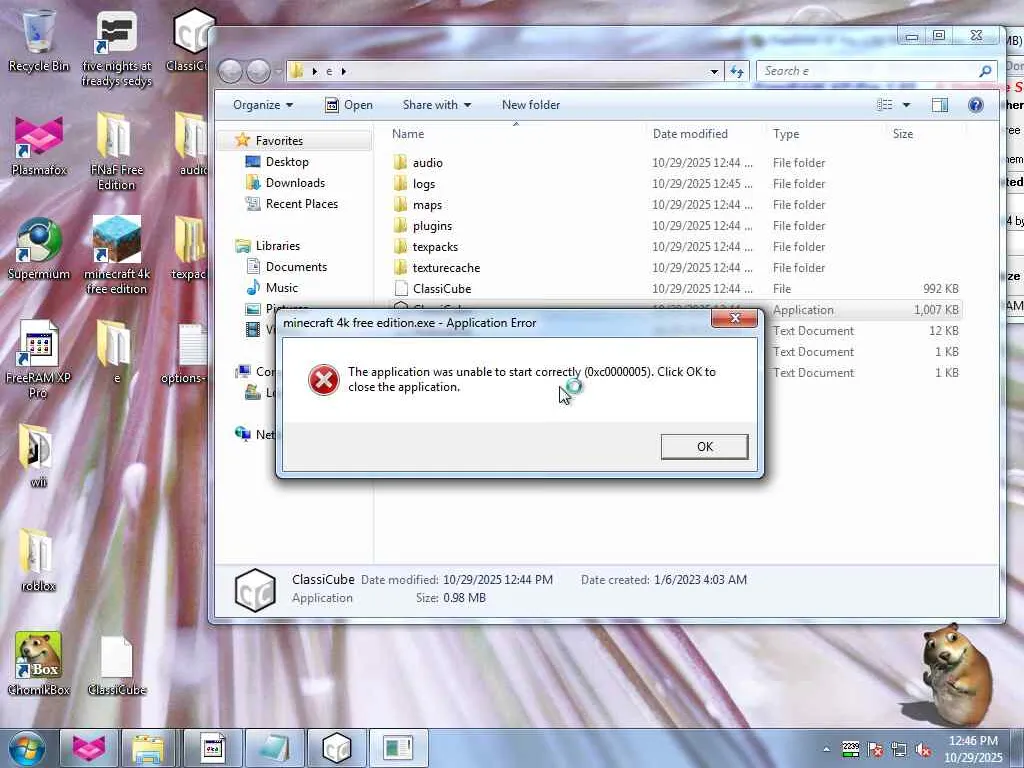The height and width of the screenshot is (768, 1024).
Task: Close the Application Error dialog with X
Action: (x=735, y=318)
